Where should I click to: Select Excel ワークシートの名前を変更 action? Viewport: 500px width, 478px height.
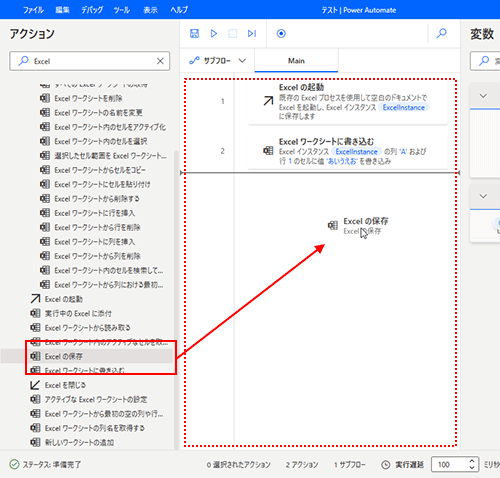[98, 113]
